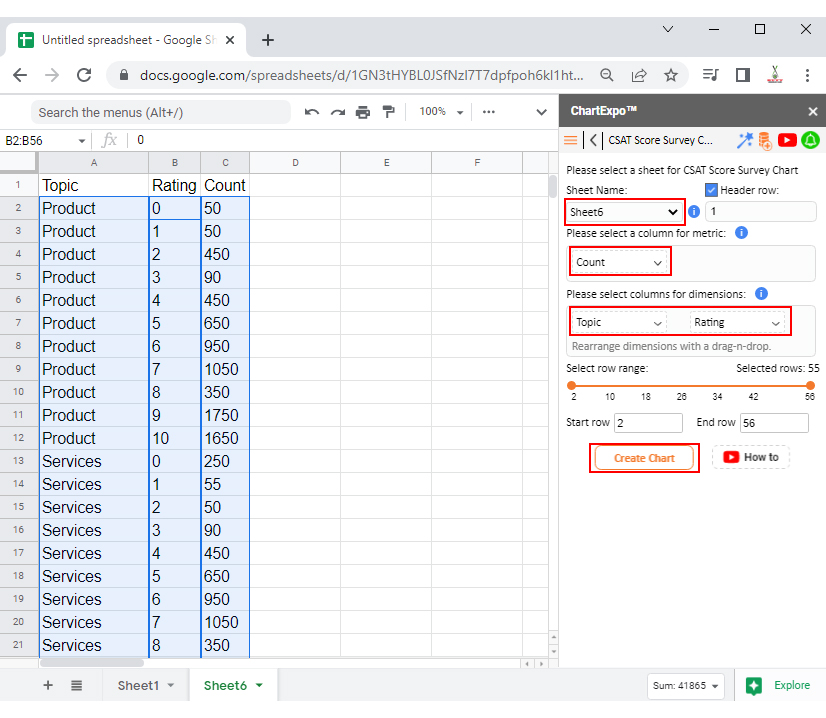Screen dimensions: 826x718
Task: Click the left handle of row range slider
Action: point(571,385)
